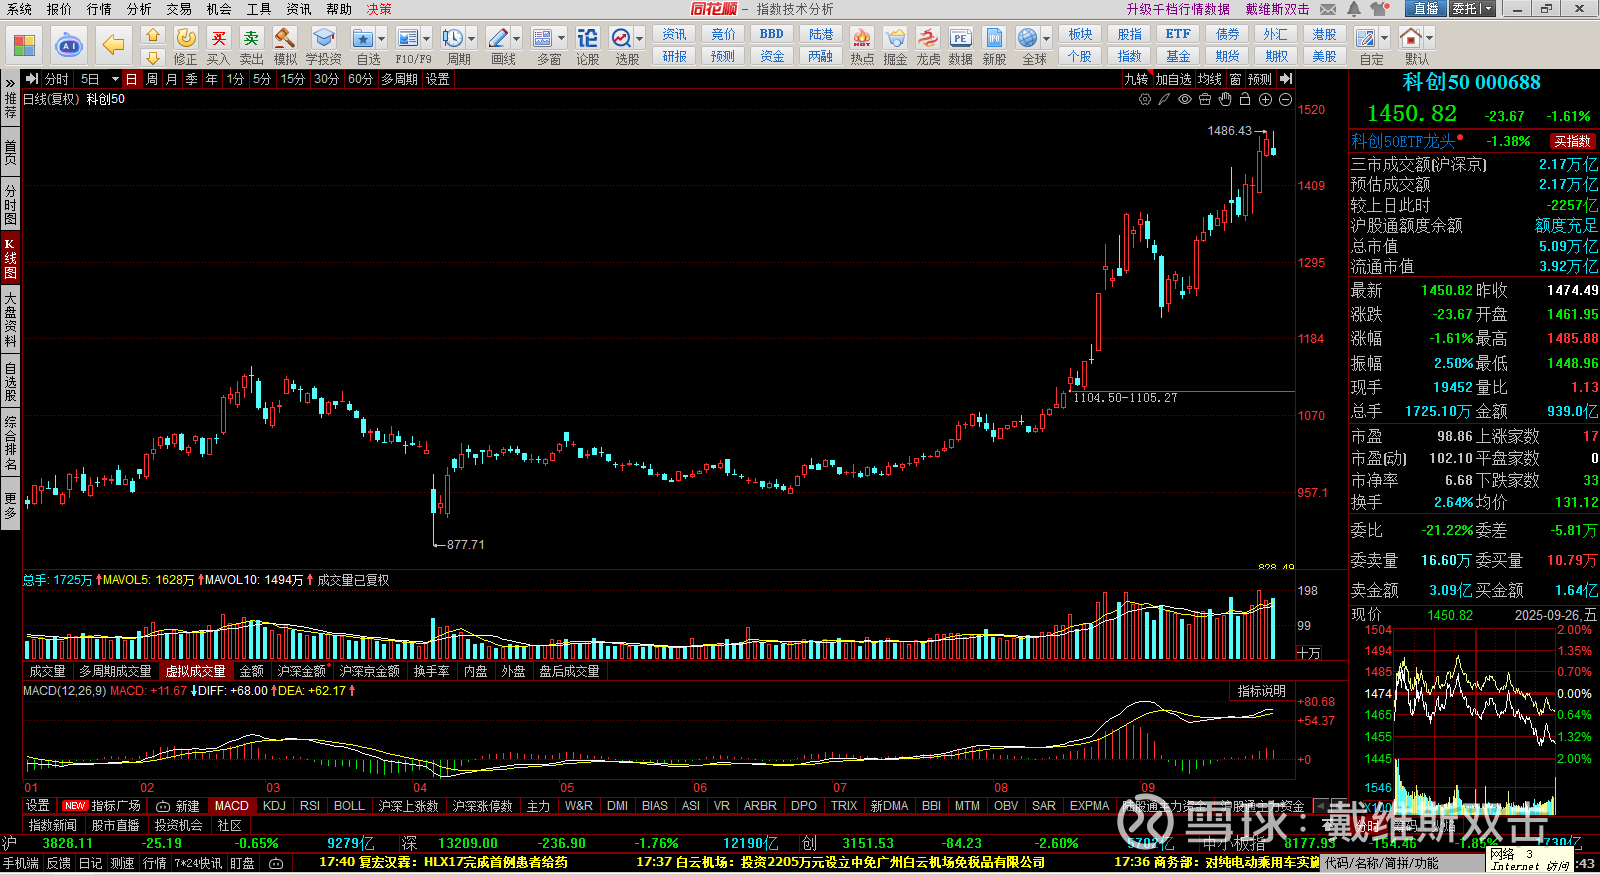Open the AI assistant icon in toolbar
The image size is (1600, 875).
pos(69,45)
